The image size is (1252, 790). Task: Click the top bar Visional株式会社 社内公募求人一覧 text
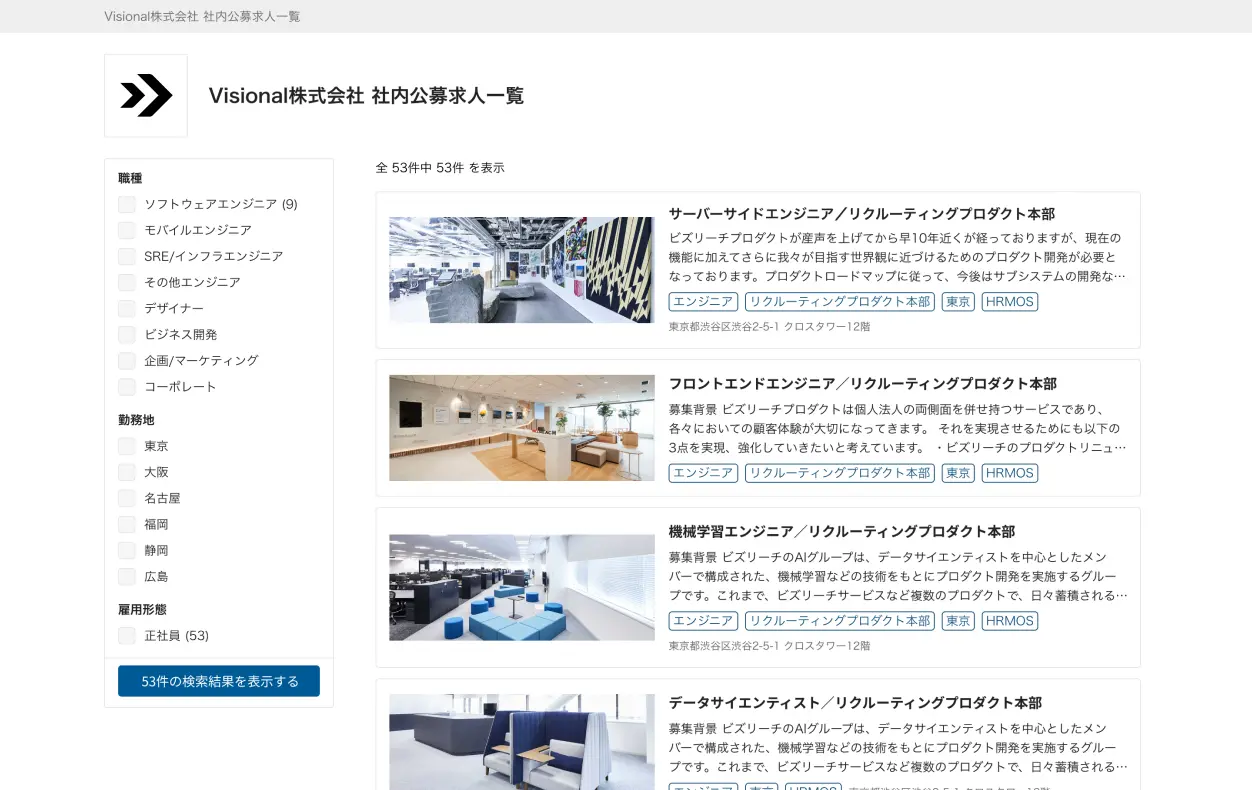point(202,16)
